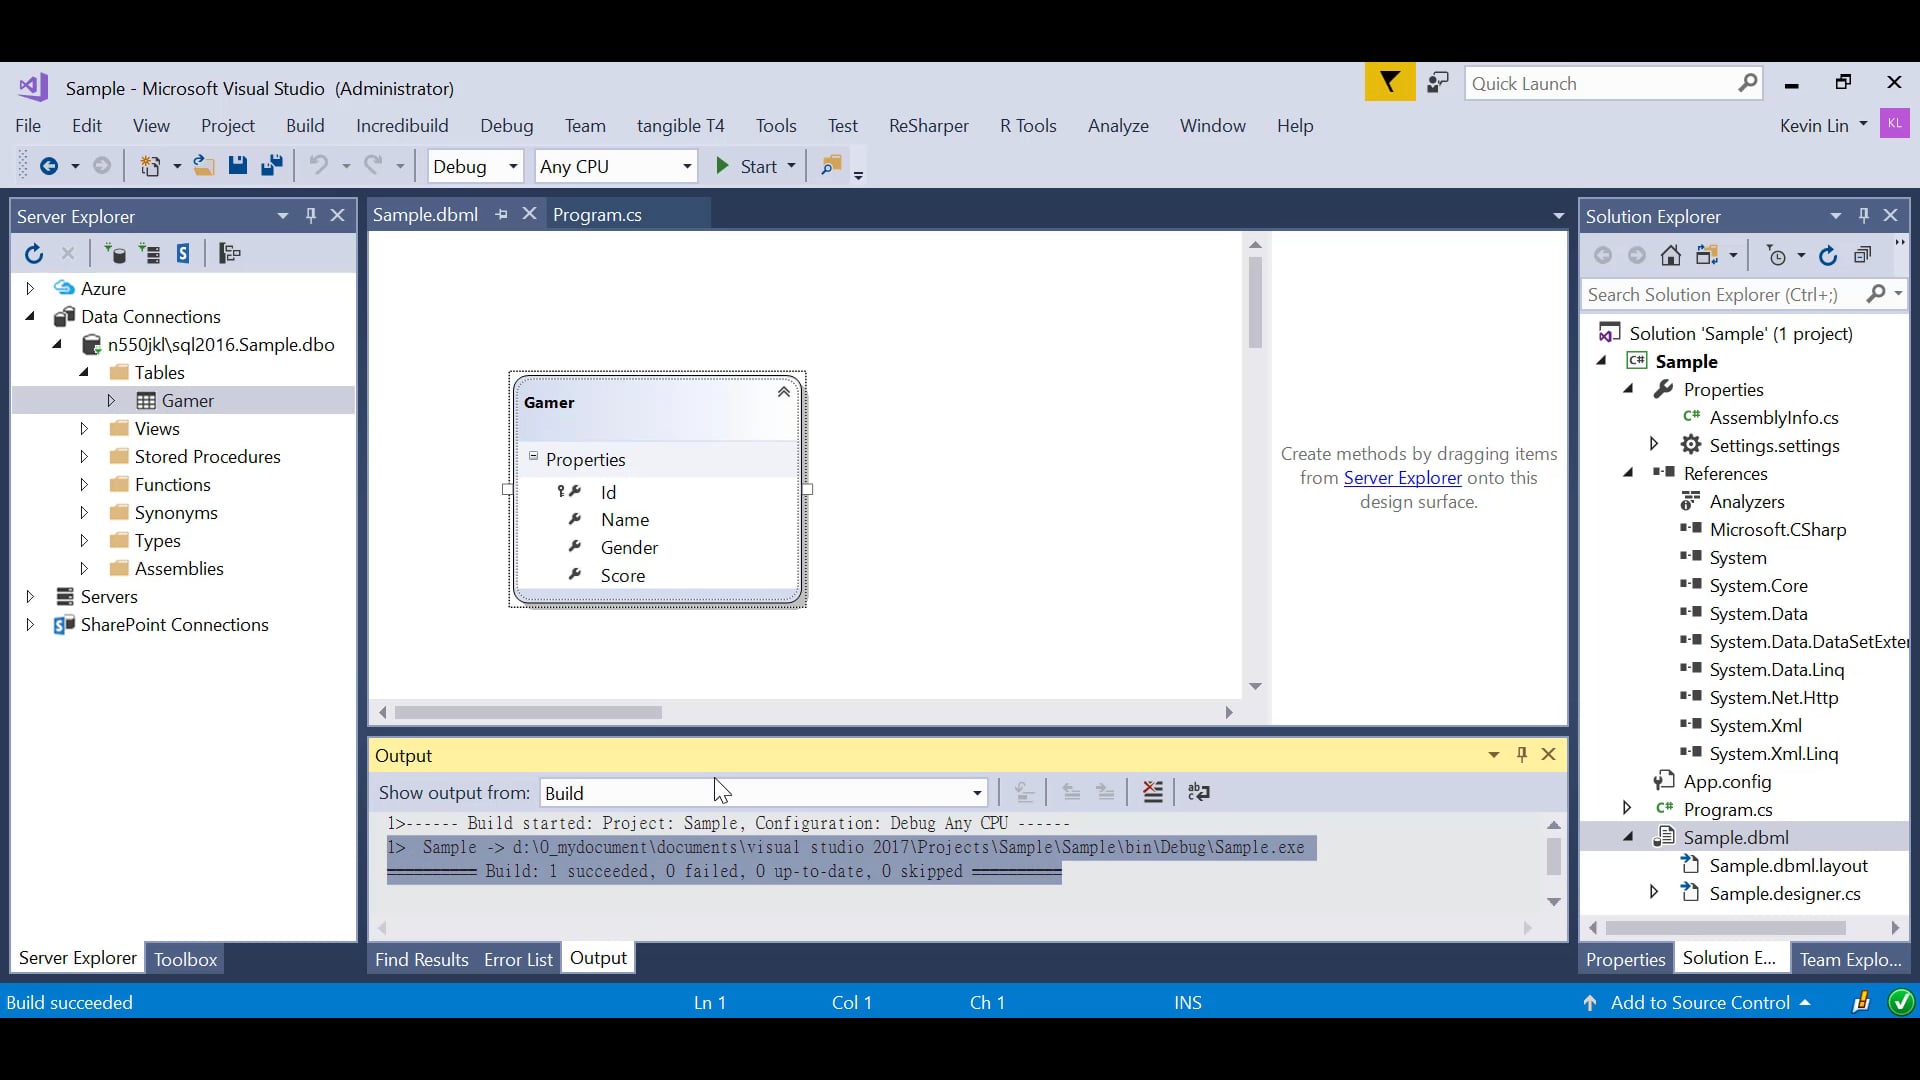Open Connect to Server in Server Explorer

[x=151, y=254]
